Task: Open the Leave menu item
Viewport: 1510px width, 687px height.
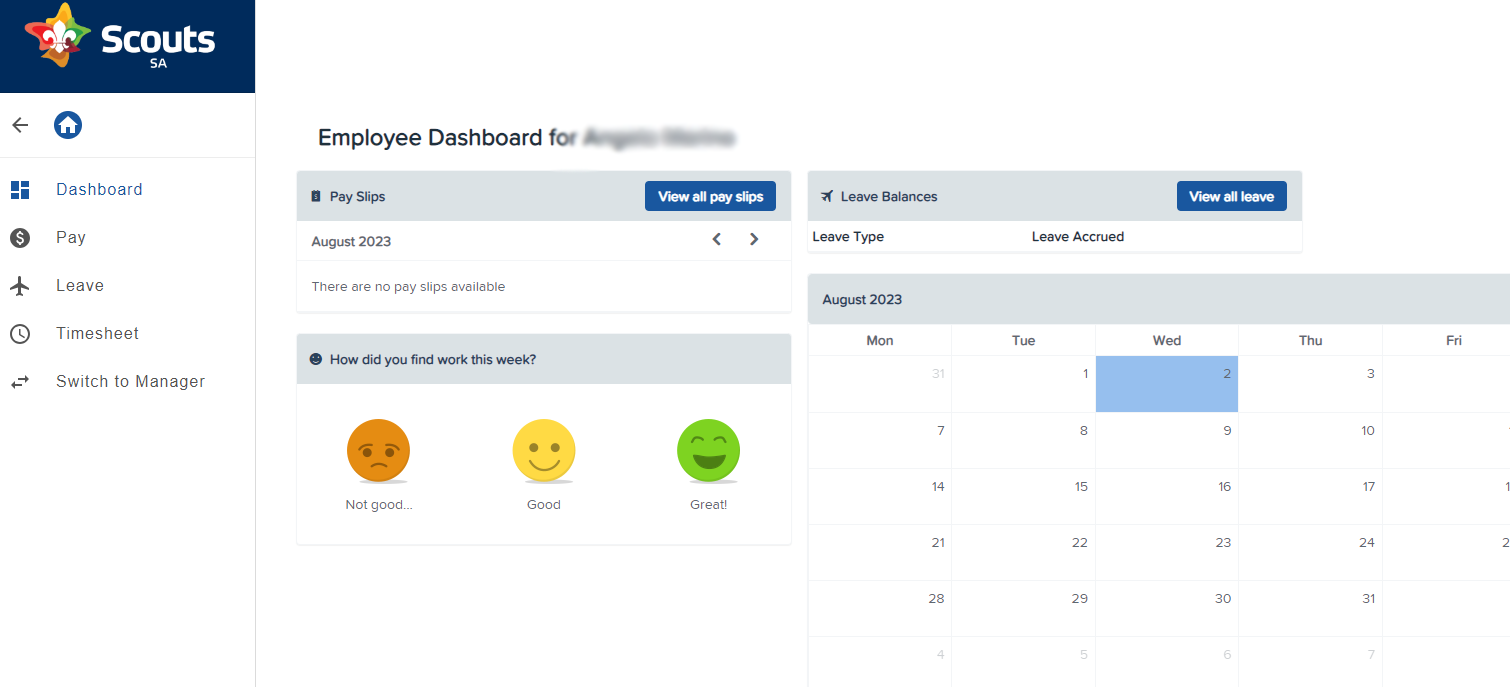Action: pos(80,285)
